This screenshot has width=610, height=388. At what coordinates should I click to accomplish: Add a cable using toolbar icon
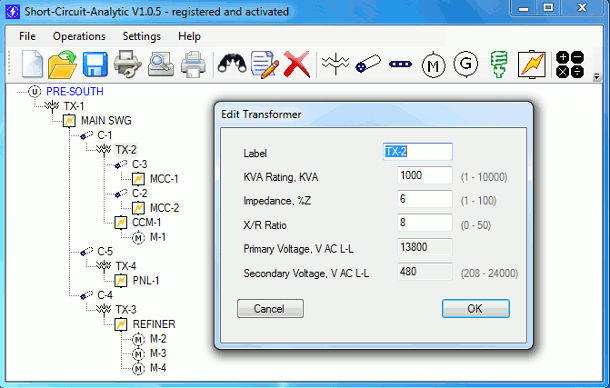pos(368,64)
